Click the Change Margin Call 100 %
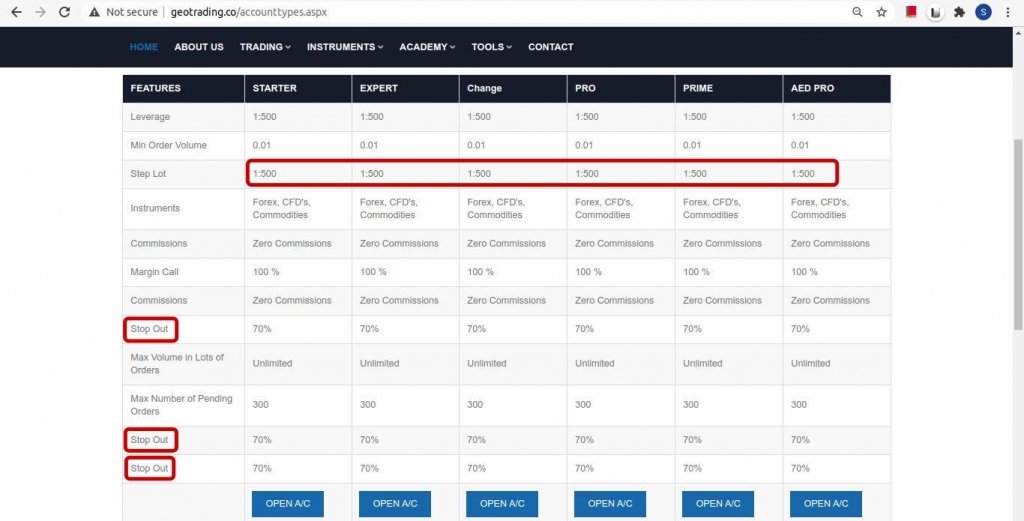 (480, 272)
